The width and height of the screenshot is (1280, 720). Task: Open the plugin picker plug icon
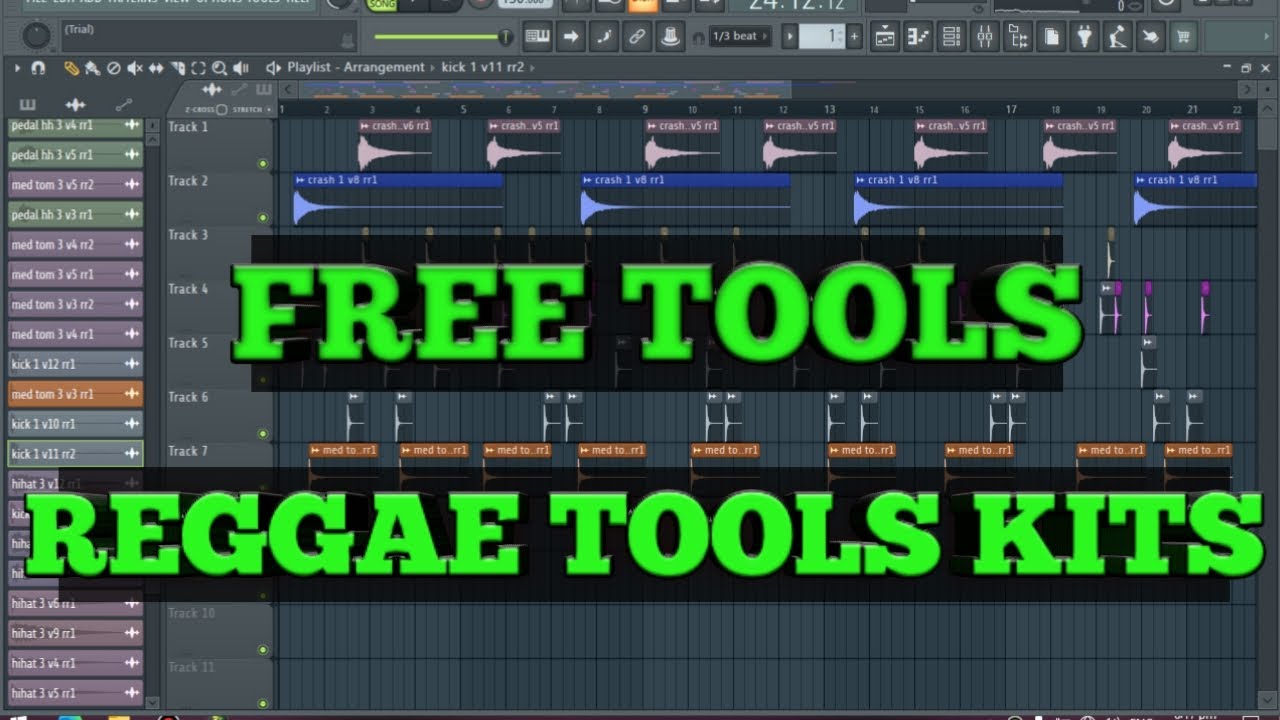pyautogui.click(x=1085, y=37)
